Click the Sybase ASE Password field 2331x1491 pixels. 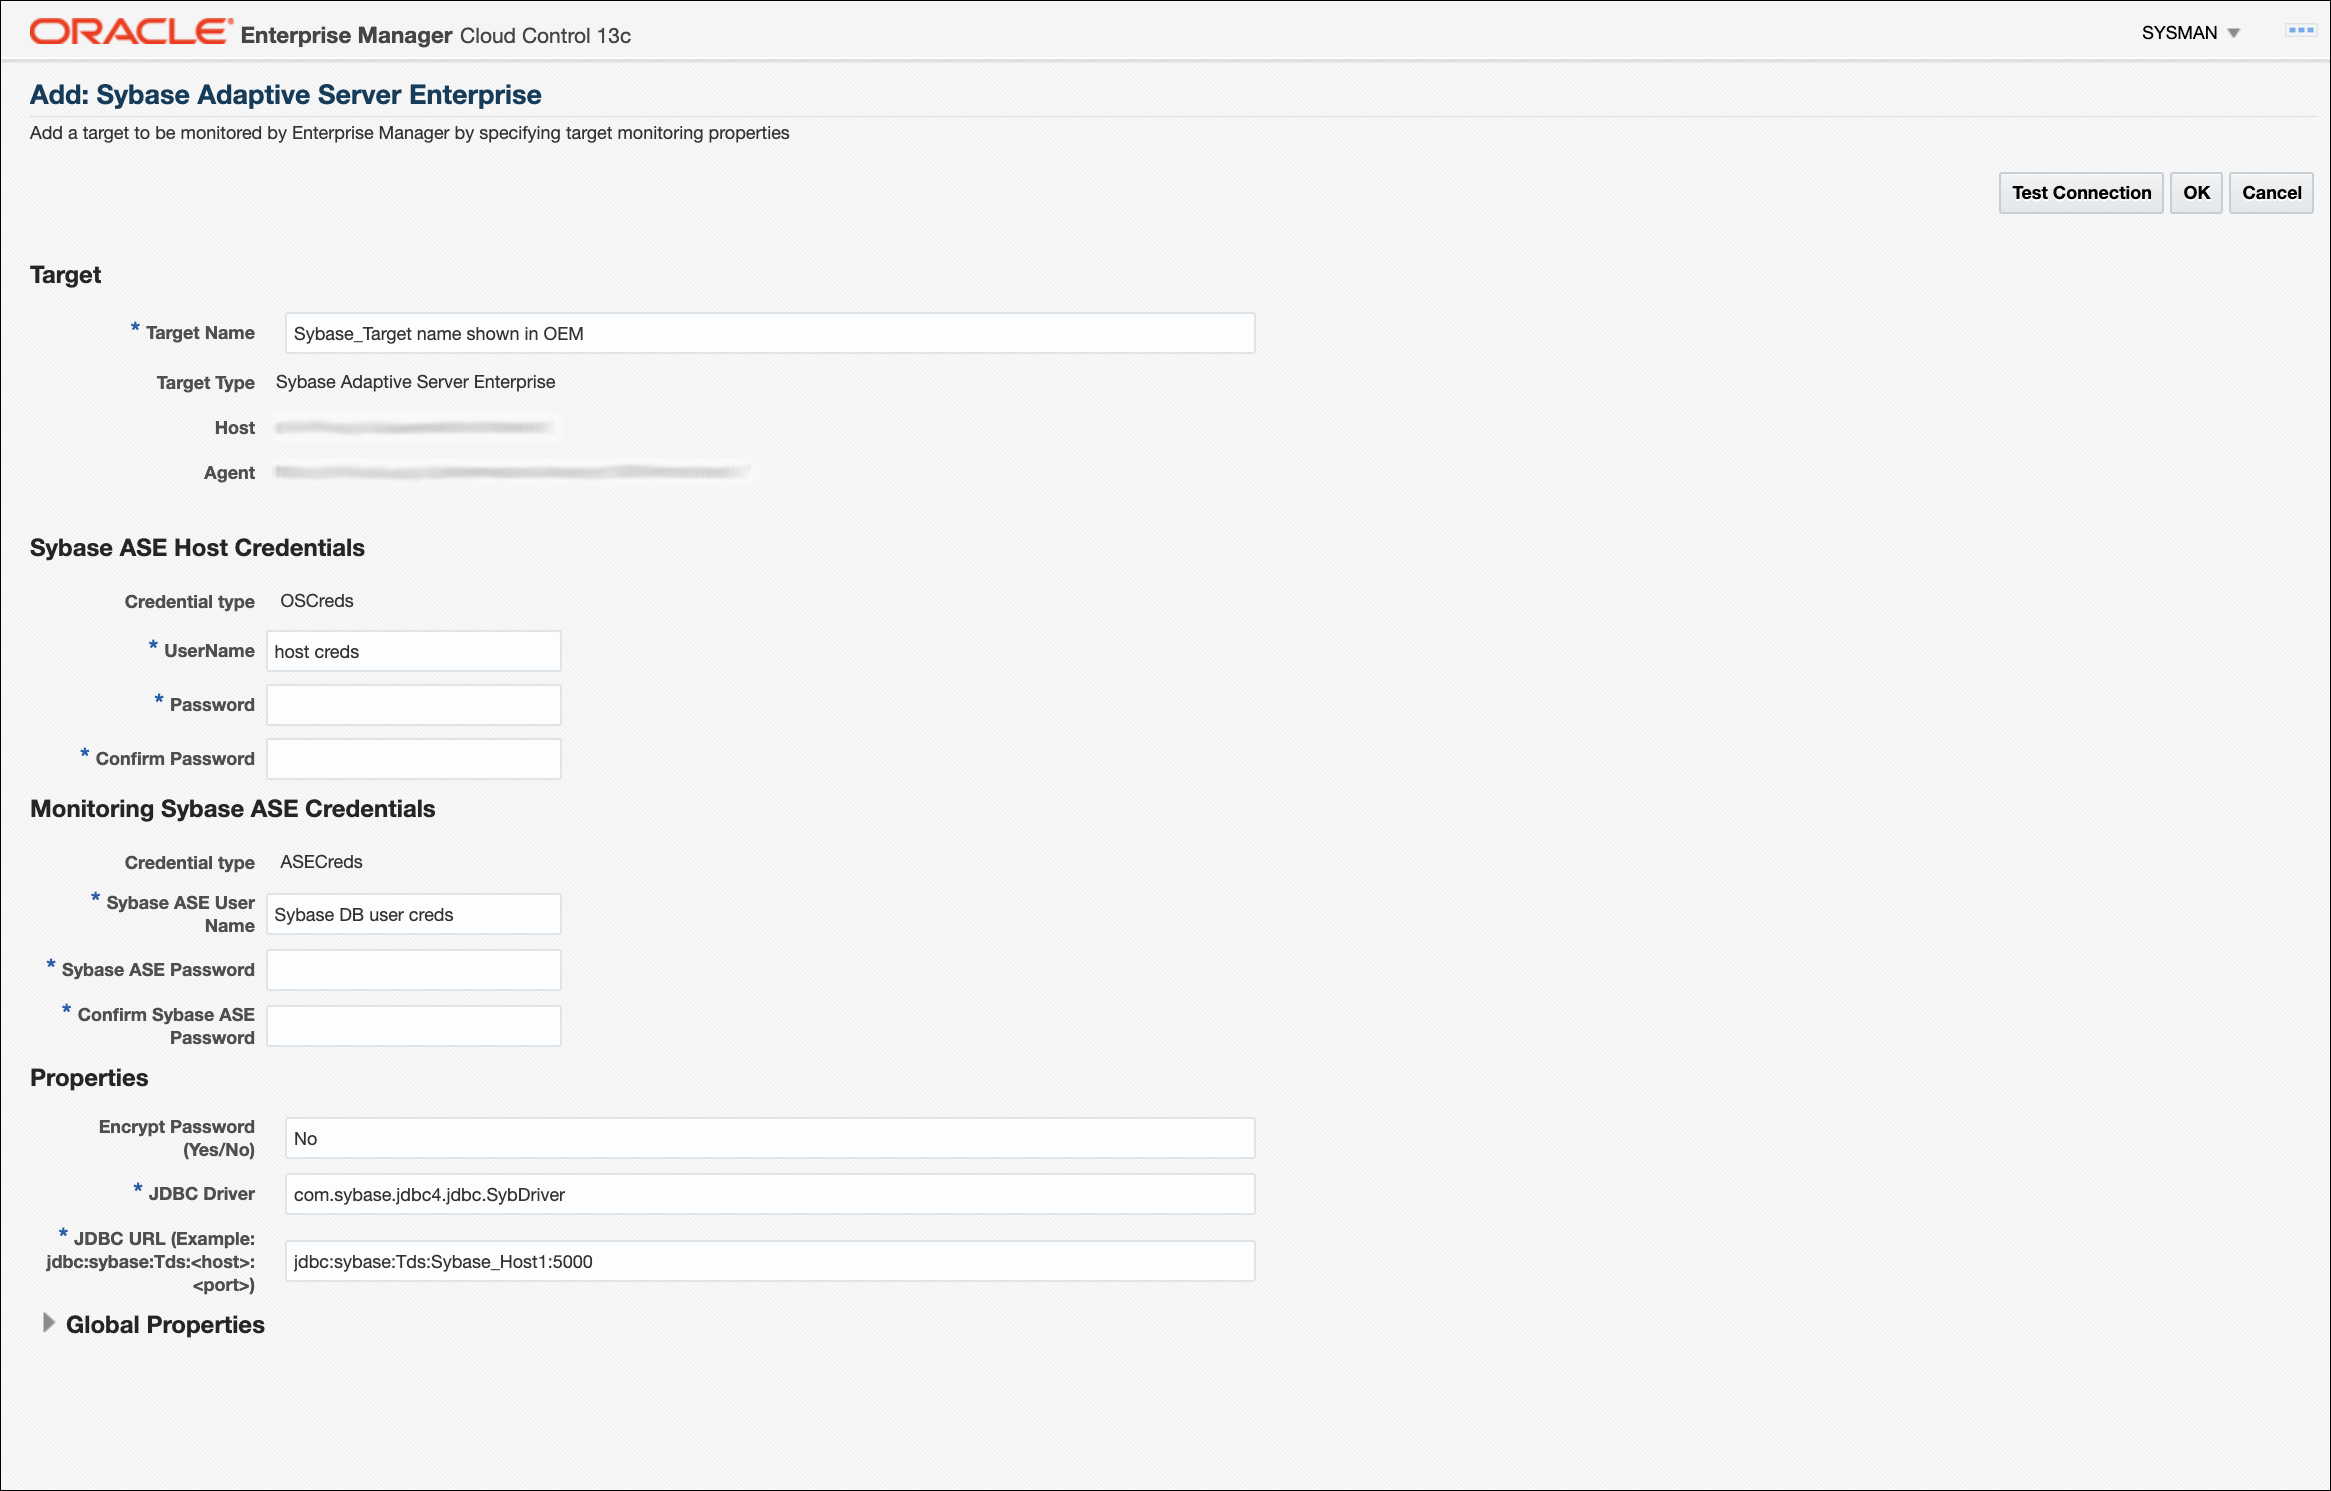tap(414, 970)
